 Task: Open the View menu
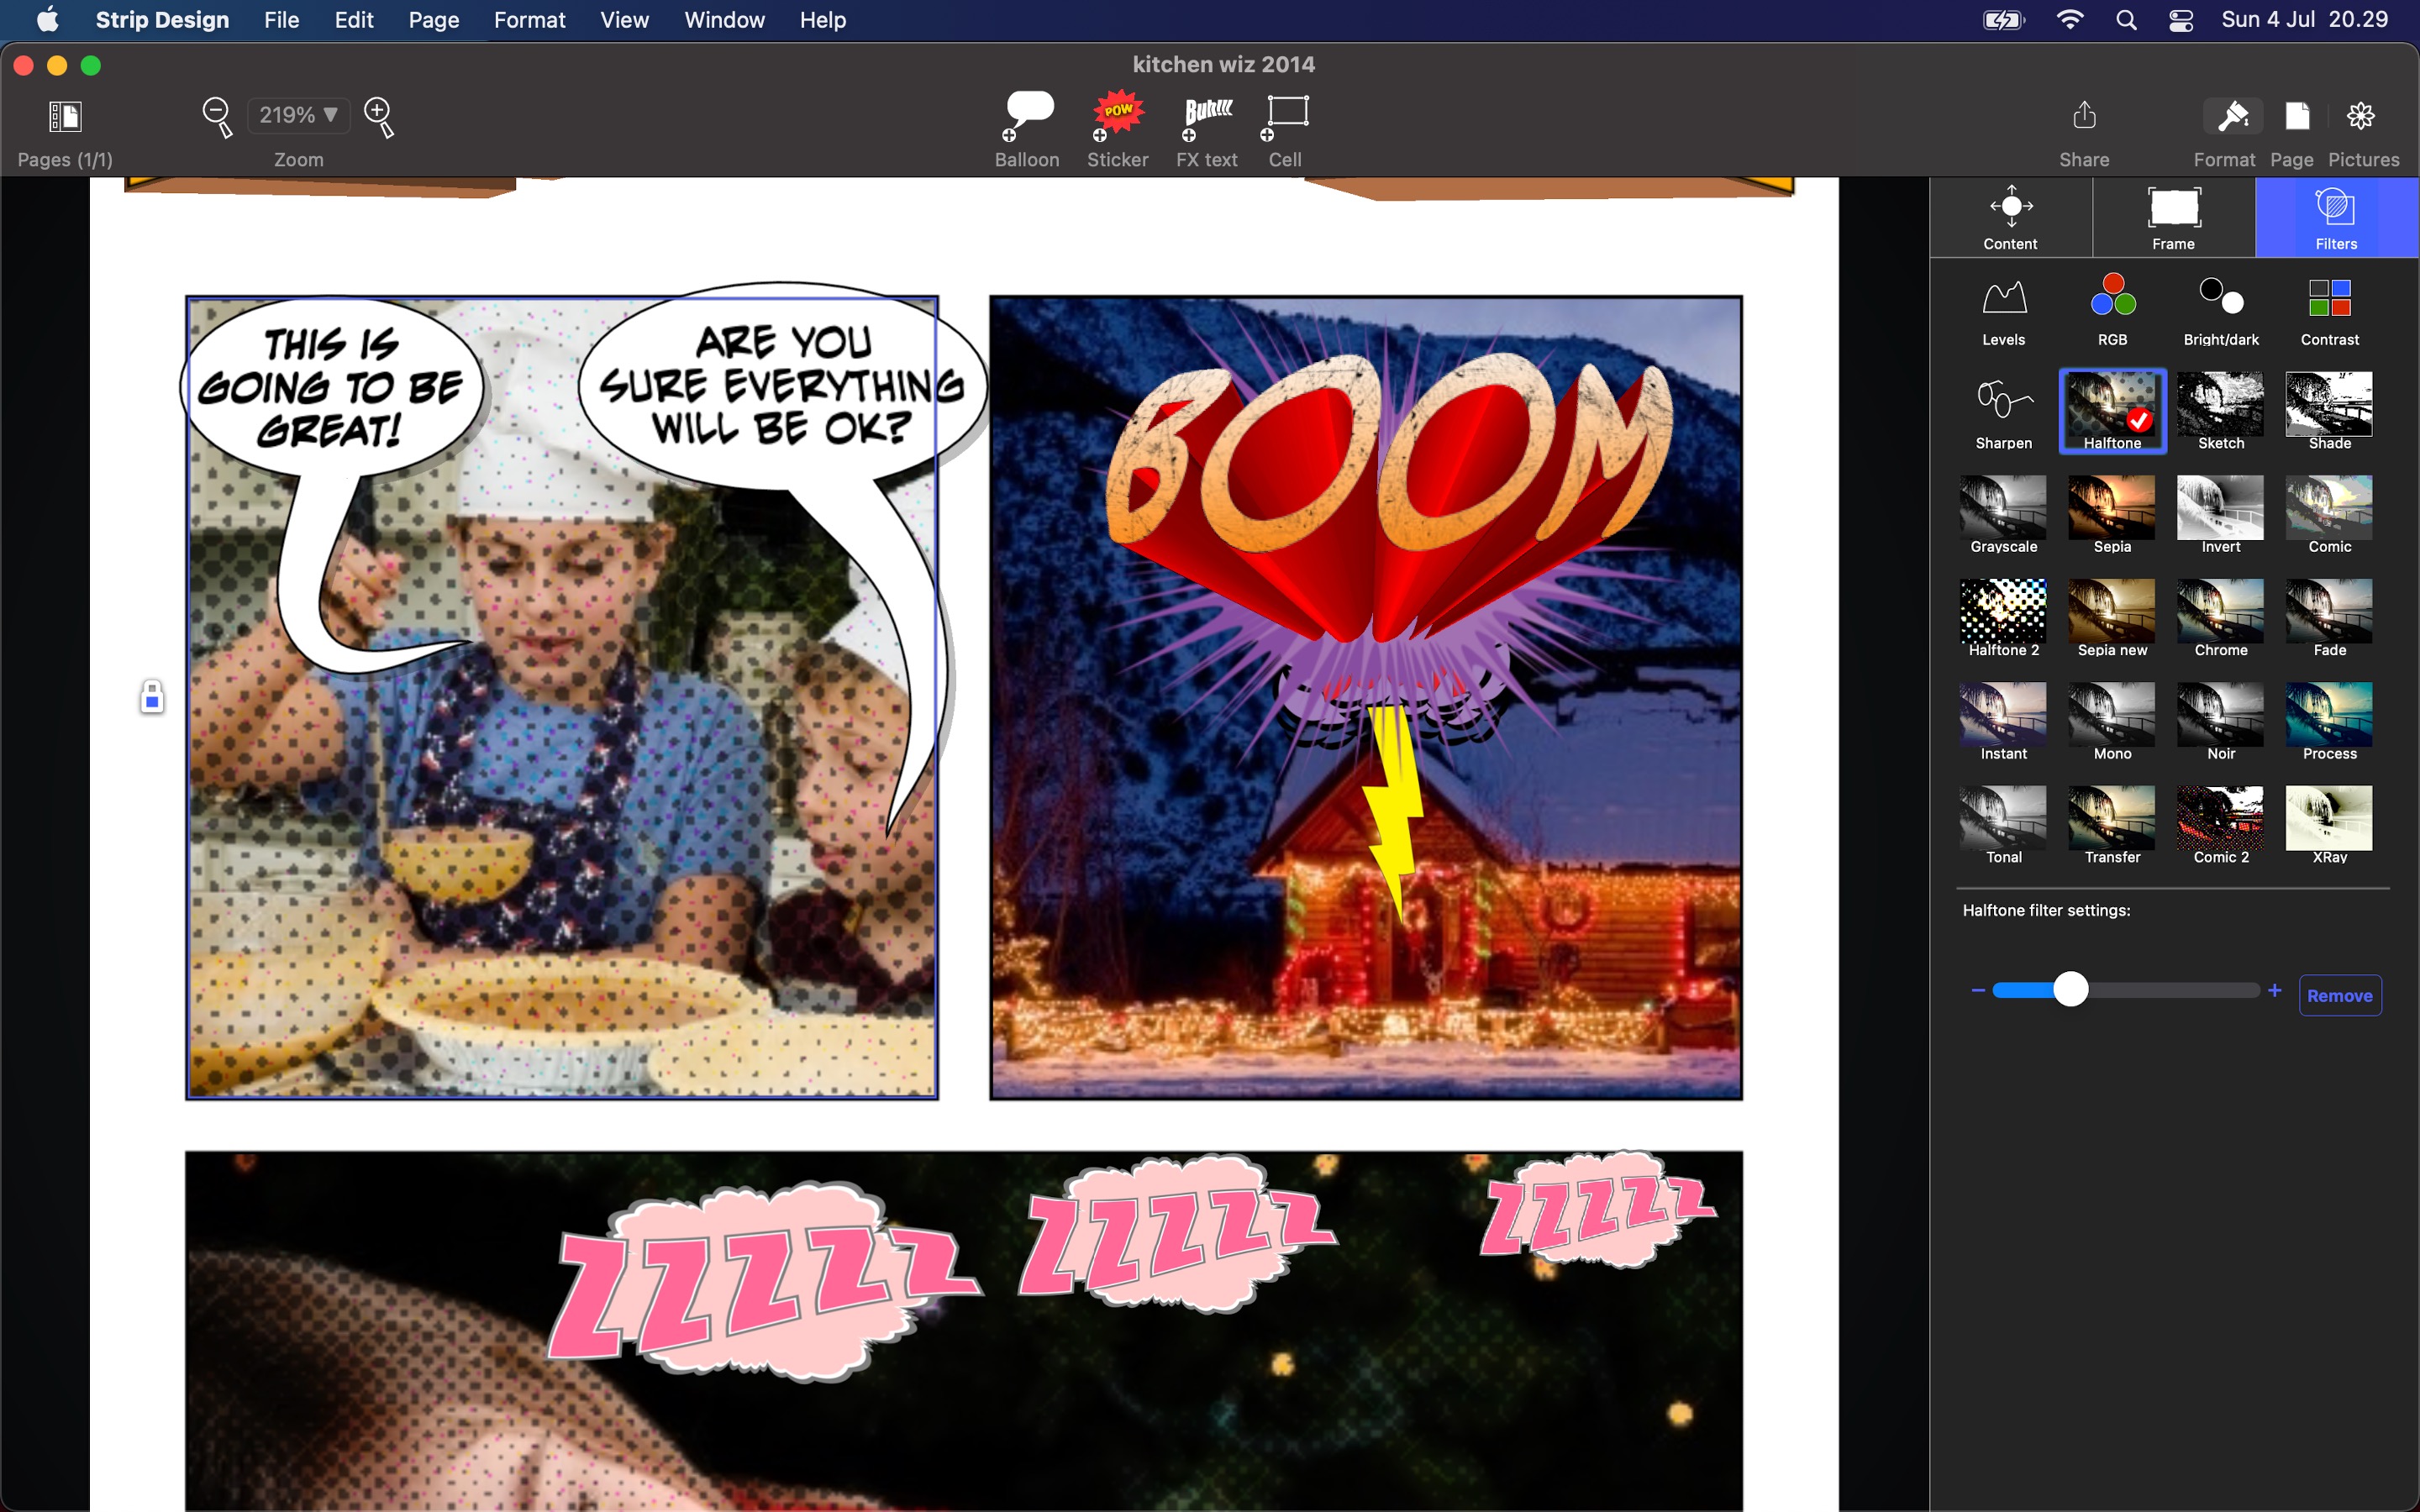(x=624, y=20)
